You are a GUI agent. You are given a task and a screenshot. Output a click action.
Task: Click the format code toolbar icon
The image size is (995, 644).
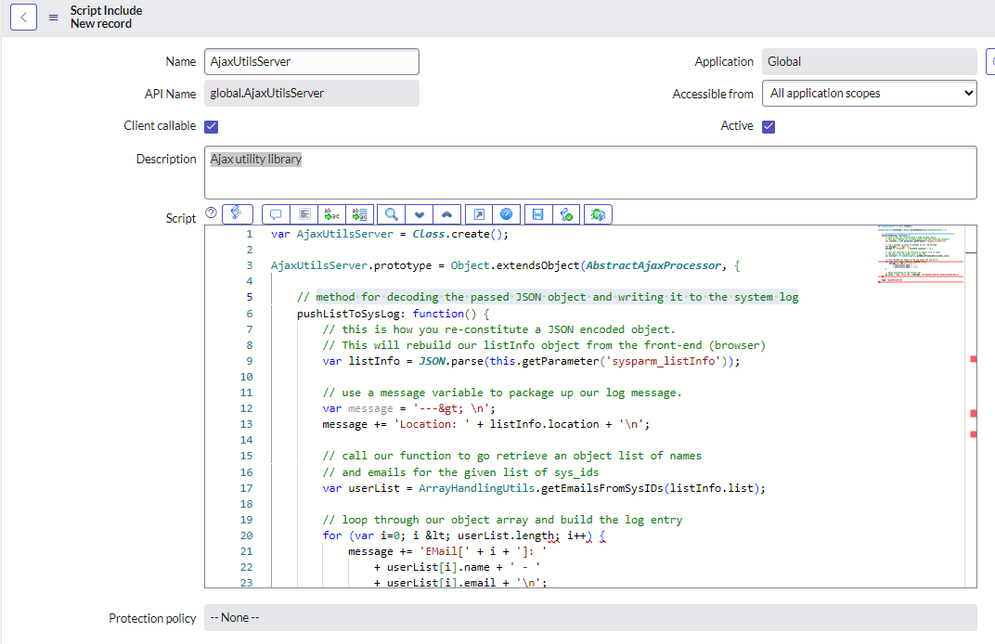click(x=305, y=214)
